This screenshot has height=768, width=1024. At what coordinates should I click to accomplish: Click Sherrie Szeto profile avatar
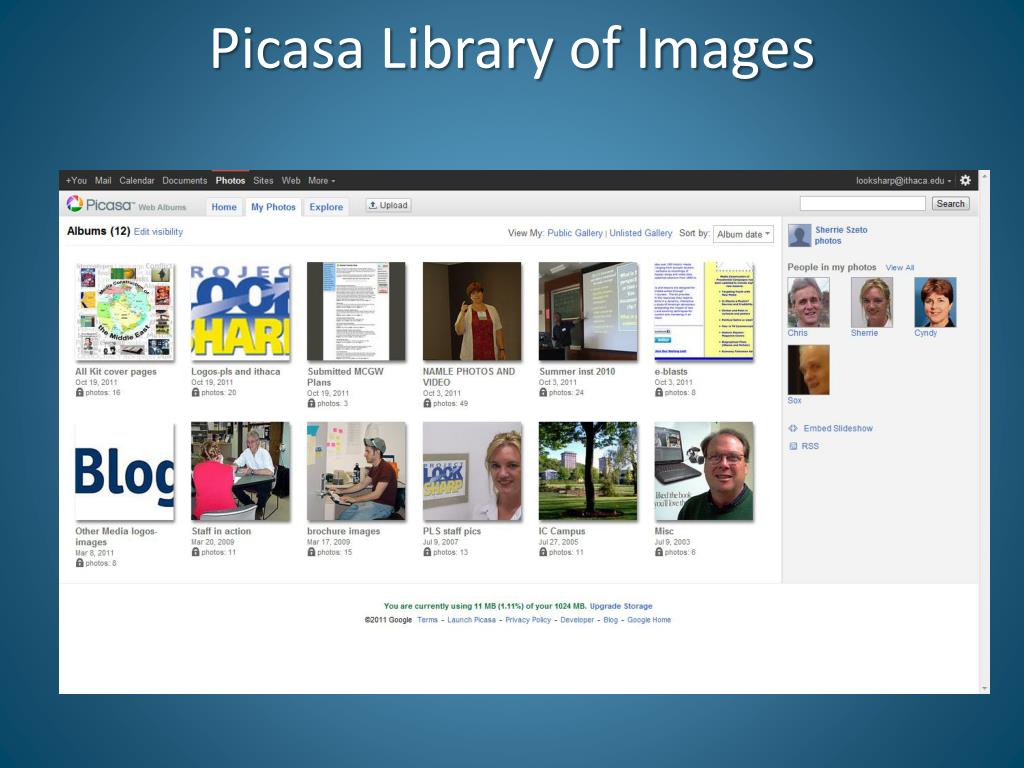(799, 235)
